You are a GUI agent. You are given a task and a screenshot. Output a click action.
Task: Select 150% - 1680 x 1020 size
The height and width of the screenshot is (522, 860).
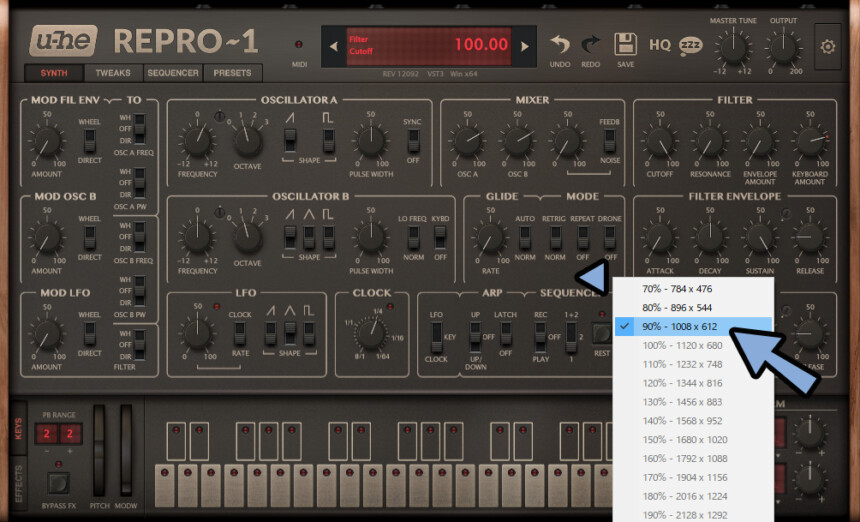click(x=693, y=440)
